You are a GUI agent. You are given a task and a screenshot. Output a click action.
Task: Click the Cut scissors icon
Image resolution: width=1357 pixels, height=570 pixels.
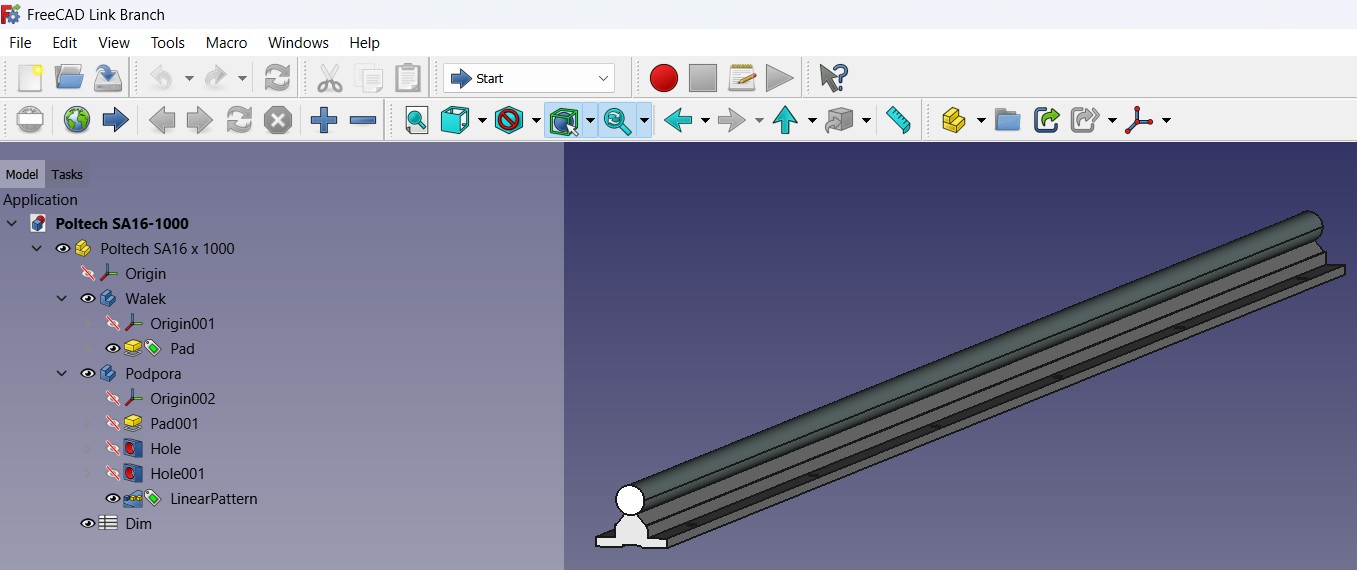[329, 78]
